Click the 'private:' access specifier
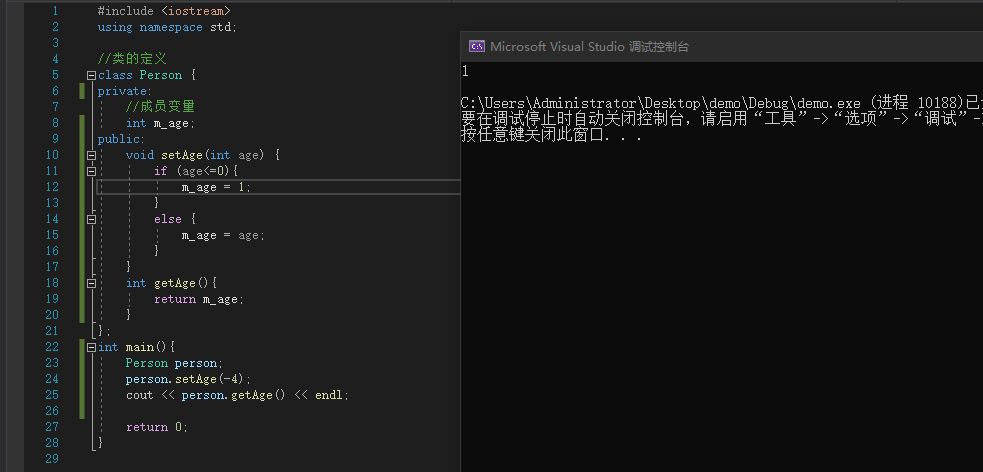The height and width of the screenshot is (472, 983). pyautogui.click(x=123, y=91)
